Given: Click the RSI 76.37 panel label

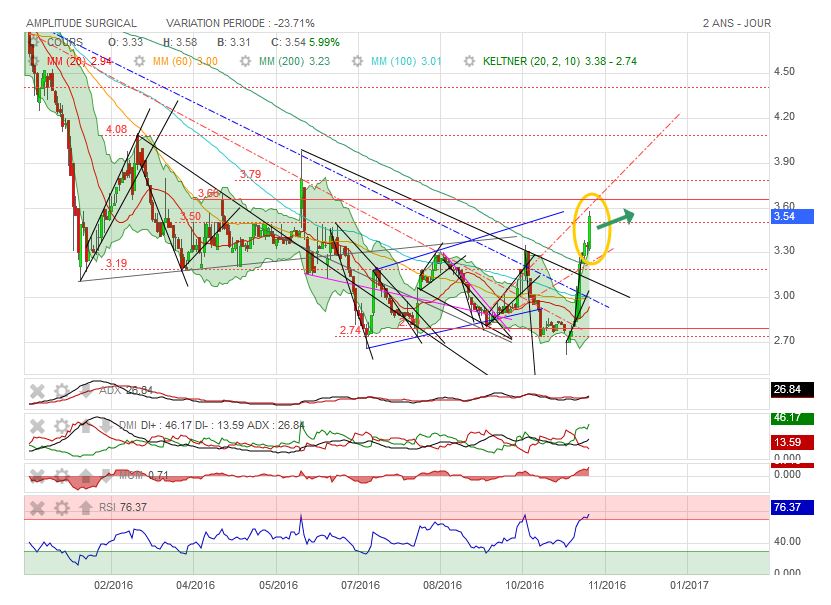Looking at the screenshot, I should click(x=123, y=508).
